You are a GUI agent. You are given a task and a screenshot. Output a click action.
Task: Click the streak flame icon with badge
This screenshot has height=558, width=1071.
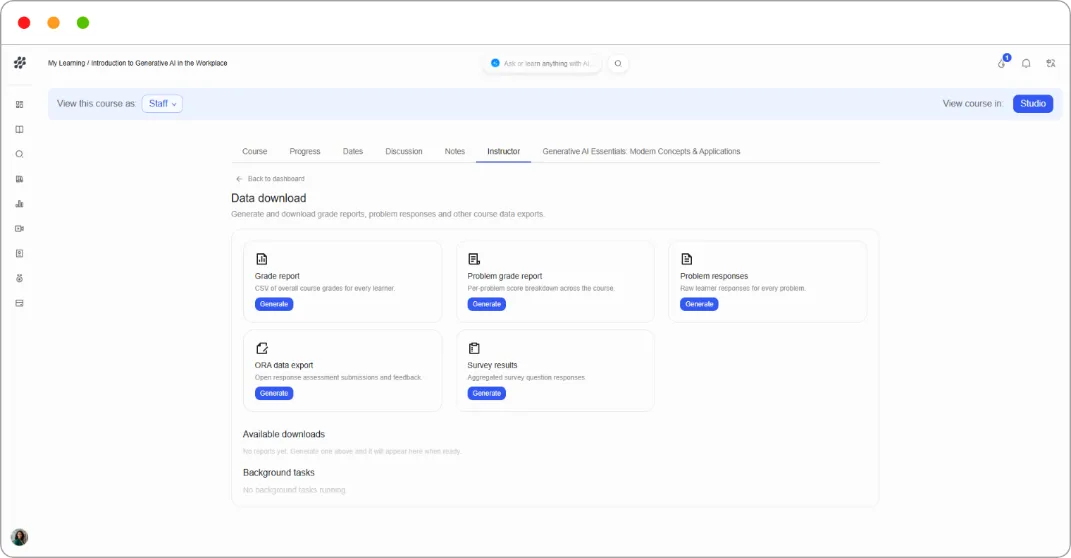click(x=1002, y=63)
